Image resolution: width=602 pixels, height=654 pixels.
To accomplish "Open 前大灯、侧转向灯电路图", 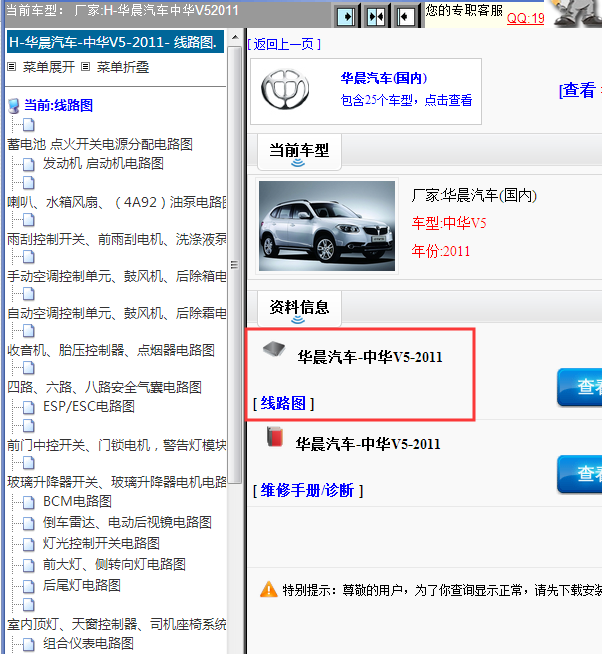I will 114,565.
